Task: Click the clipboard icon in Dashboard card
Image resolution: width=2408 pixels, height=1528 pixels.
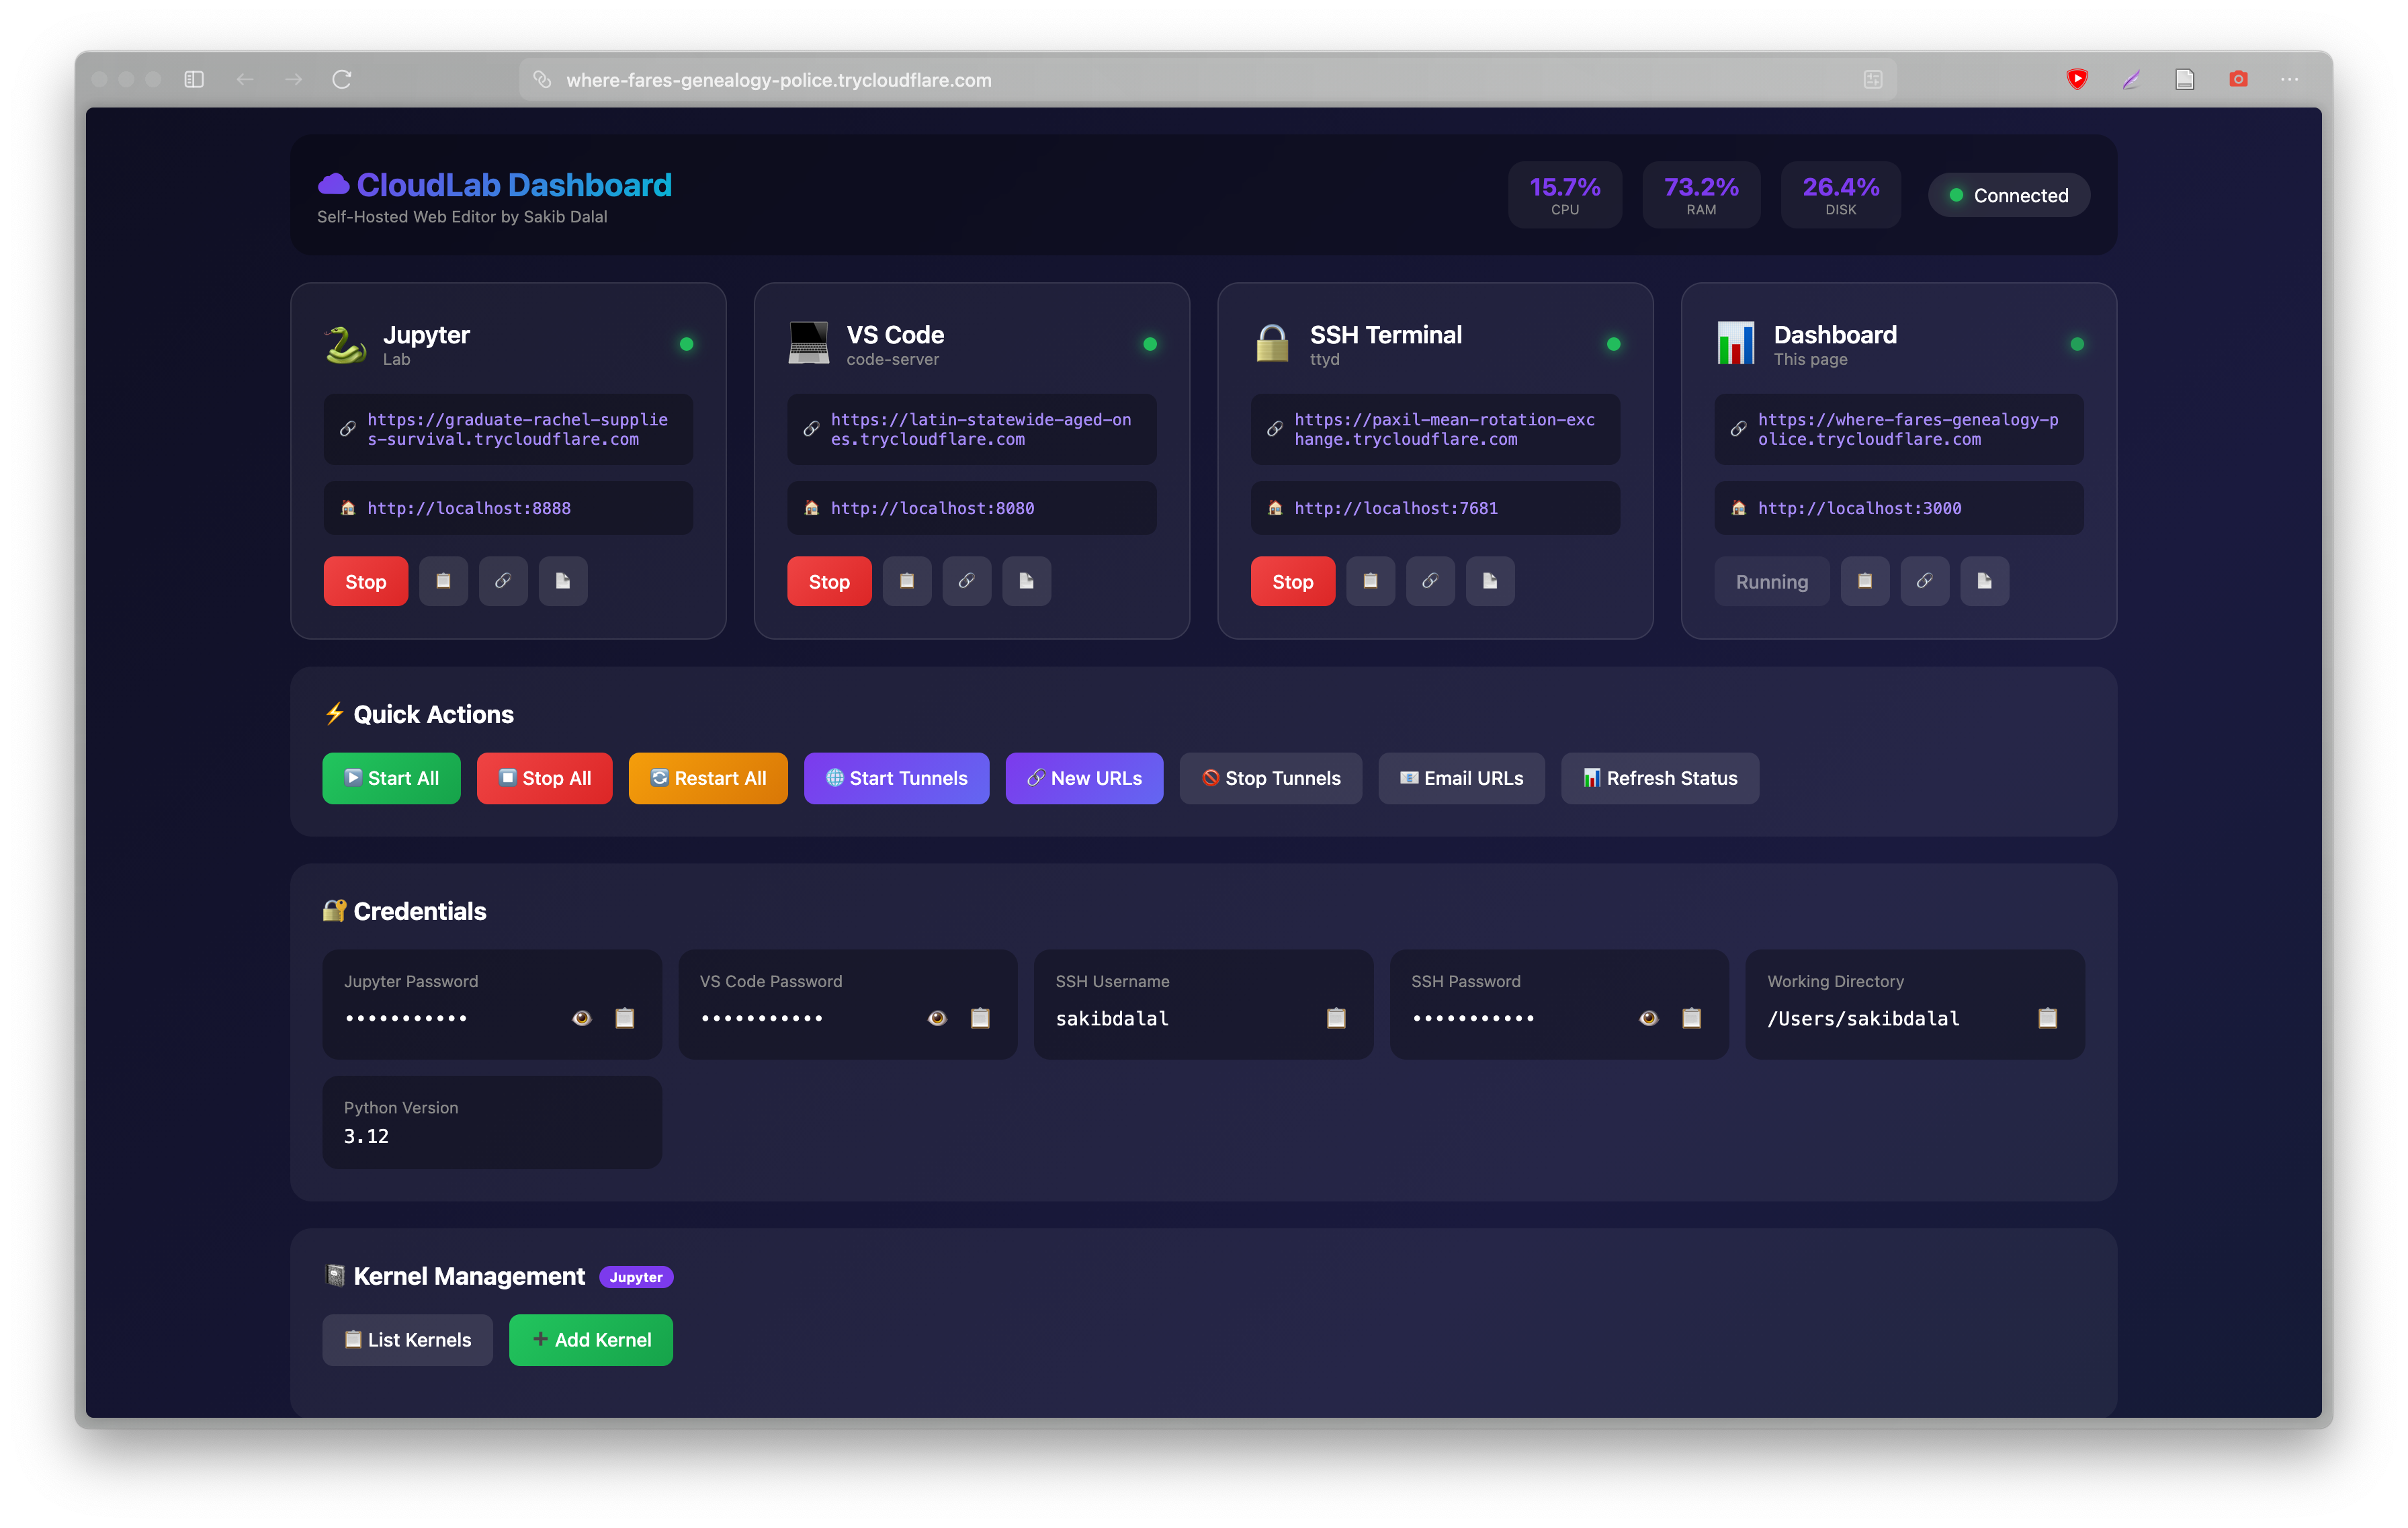Action: pos(1864,581)
